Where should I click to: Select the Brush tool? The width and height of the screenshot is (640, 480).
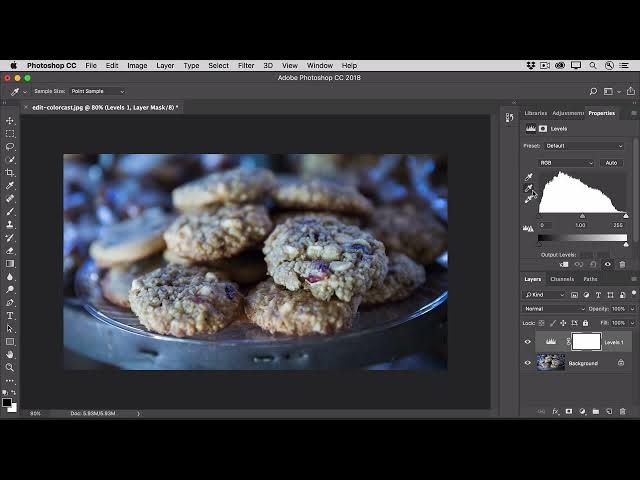(10, 211)
